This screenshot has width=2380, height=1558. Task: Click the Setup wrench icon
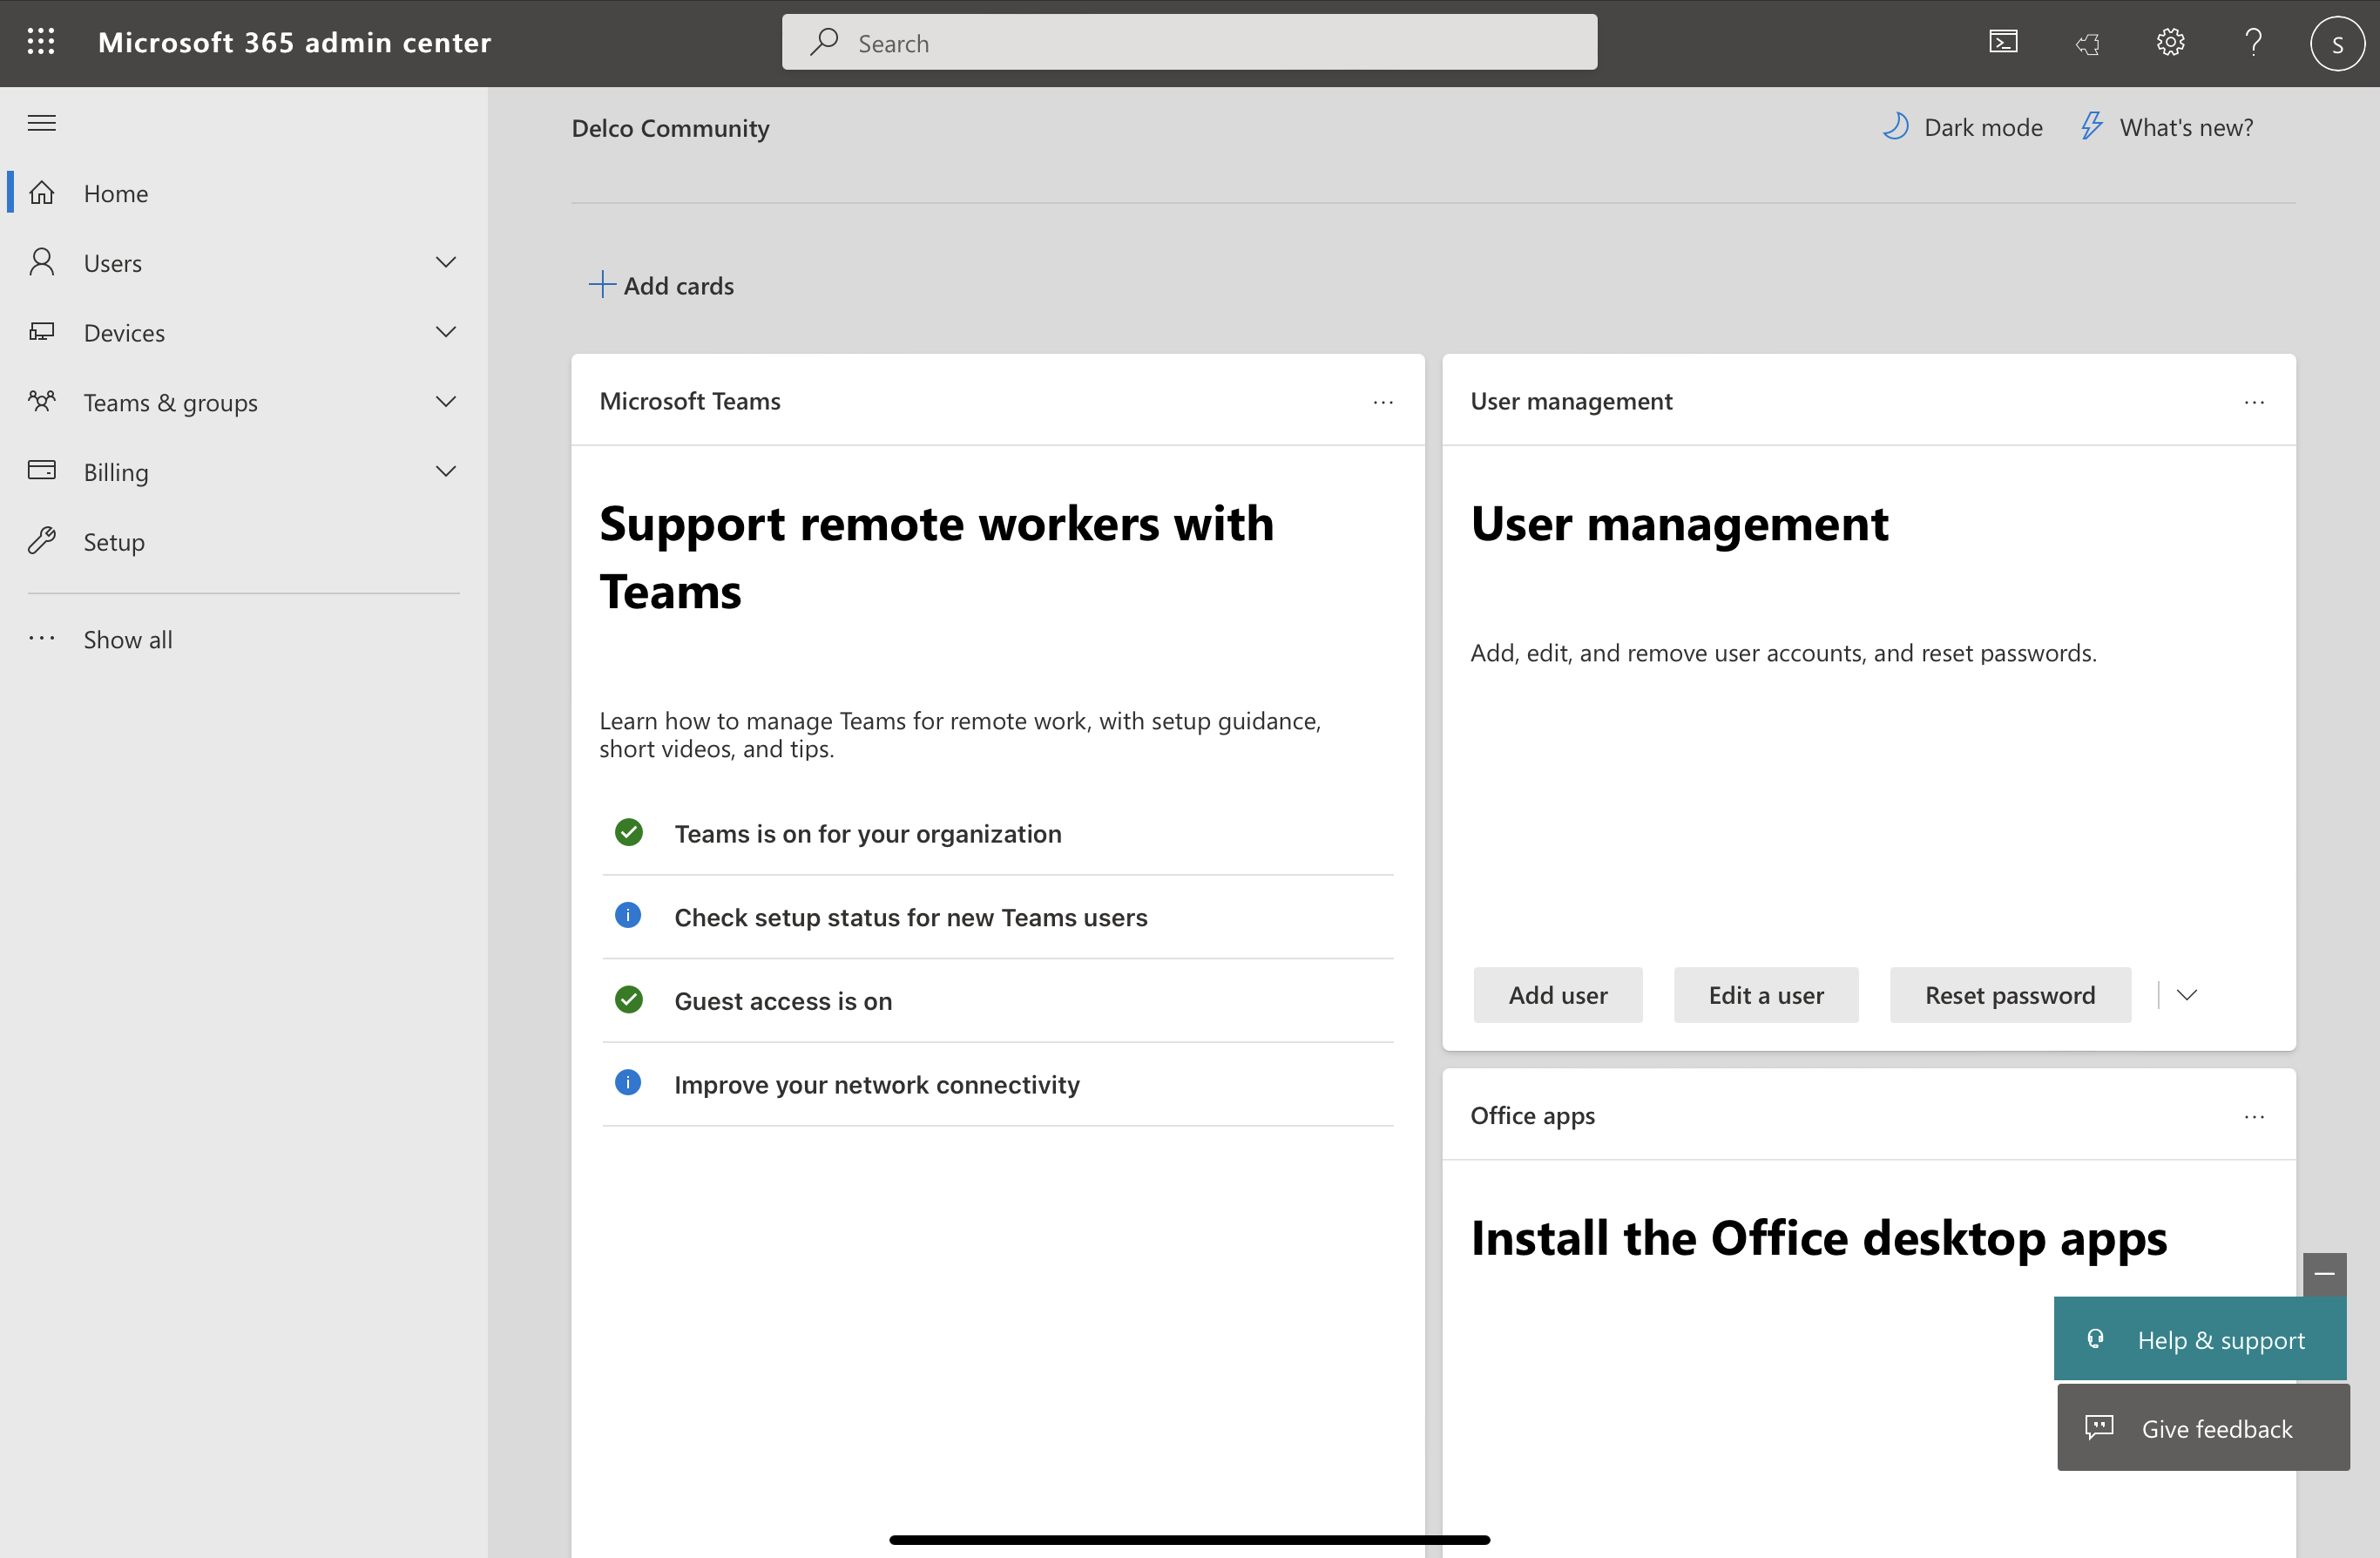(x=42, y=540)
